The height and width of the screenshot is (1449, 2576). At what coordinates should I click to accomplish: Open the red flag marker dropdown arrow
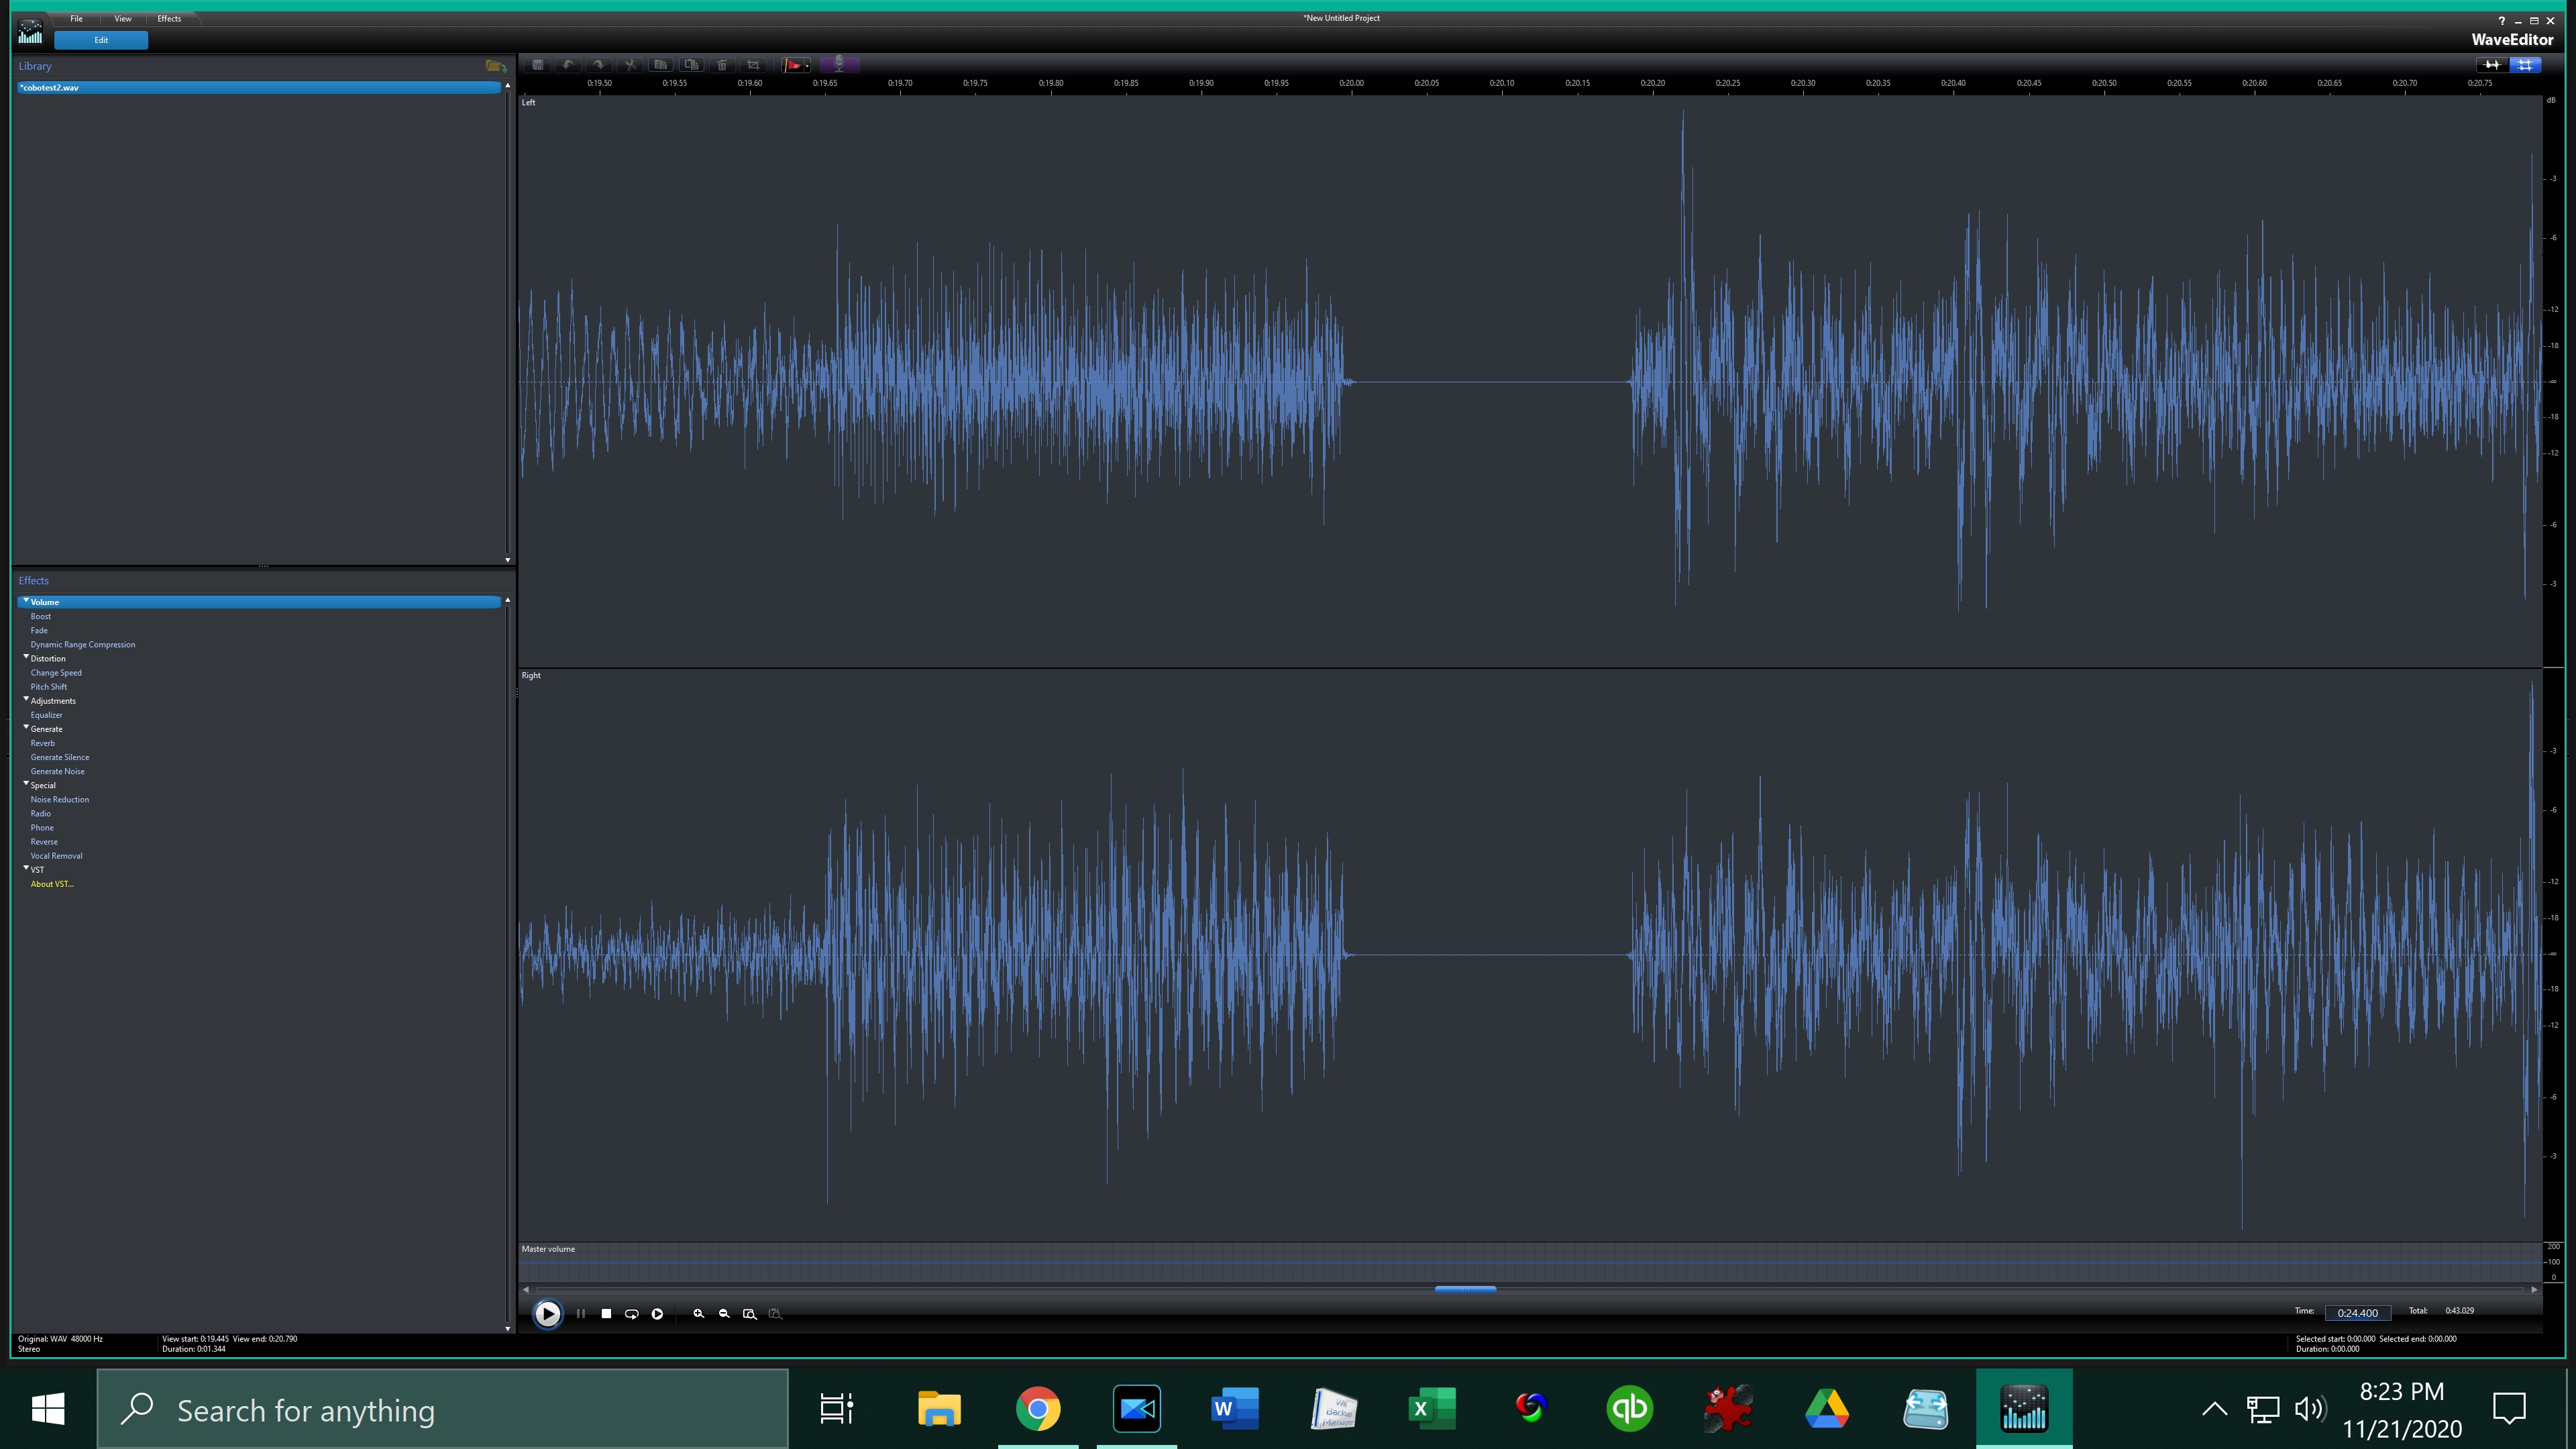[x=807, y=67]
